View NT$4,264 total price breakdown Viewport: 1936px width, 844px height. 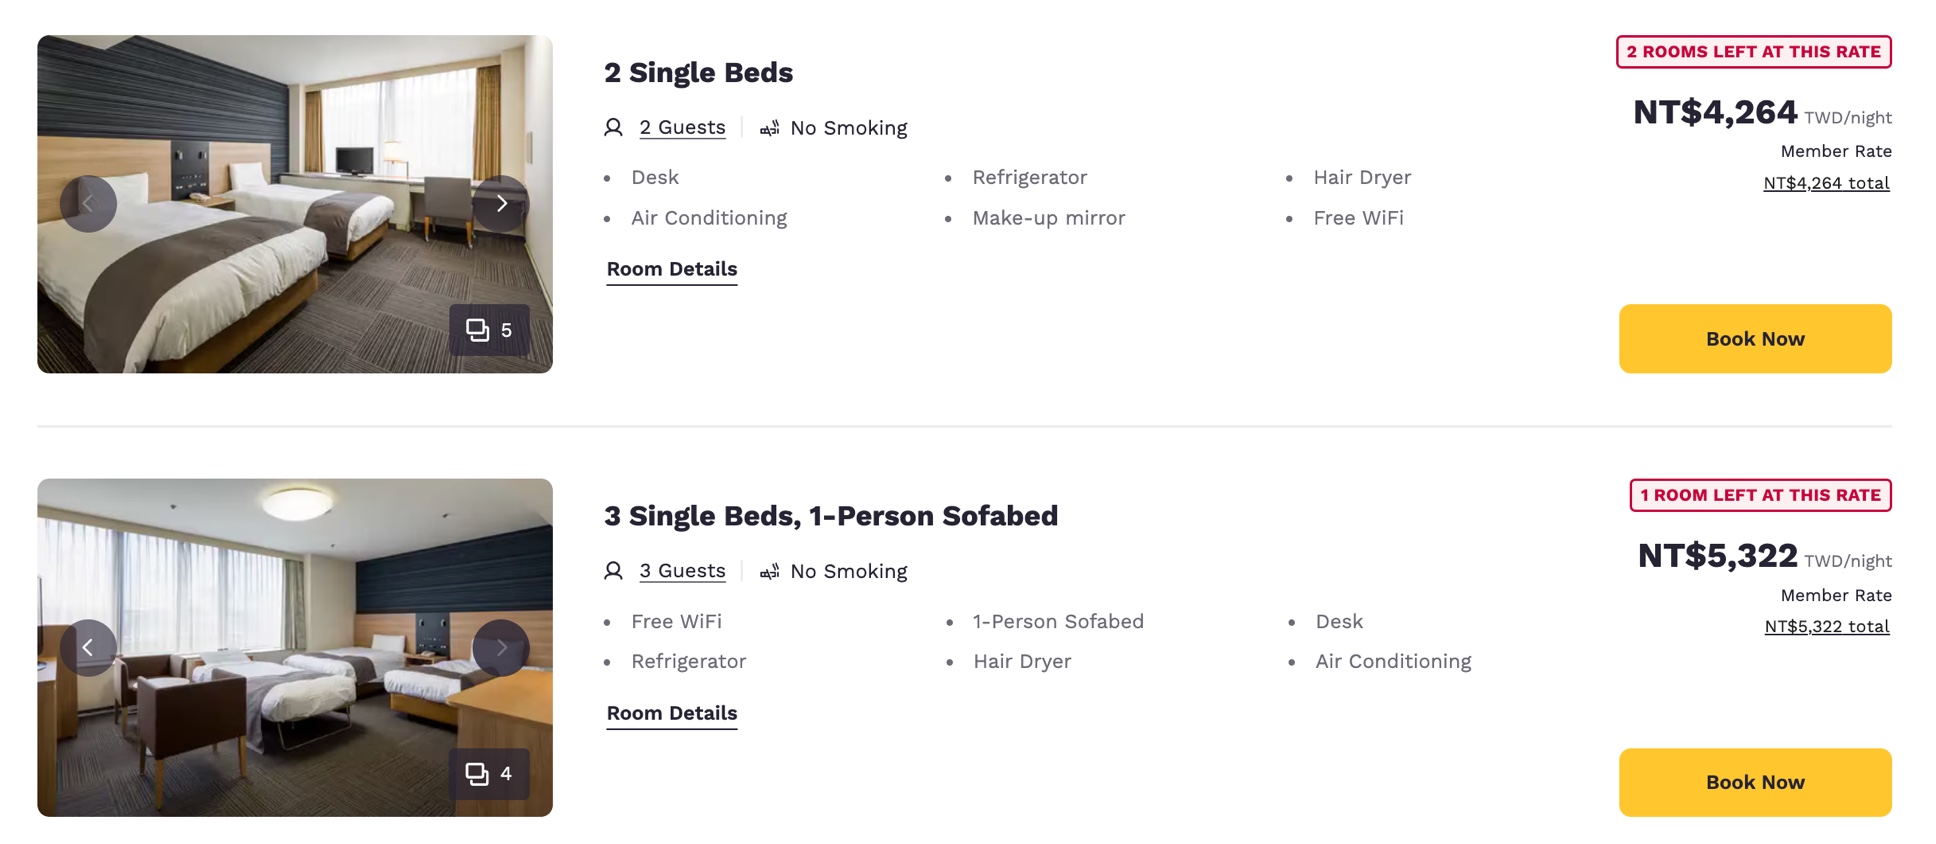[1826, 183]
